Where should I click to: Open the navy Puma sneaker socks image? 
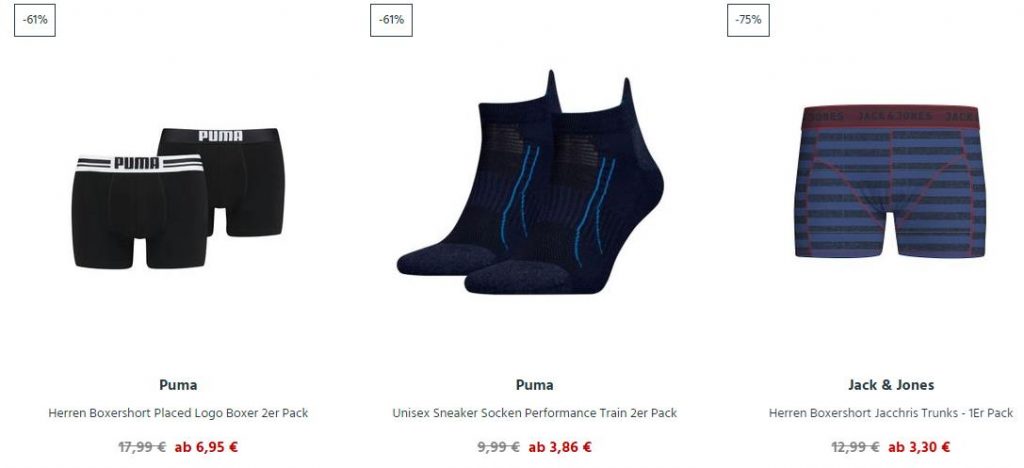(530, 182)
